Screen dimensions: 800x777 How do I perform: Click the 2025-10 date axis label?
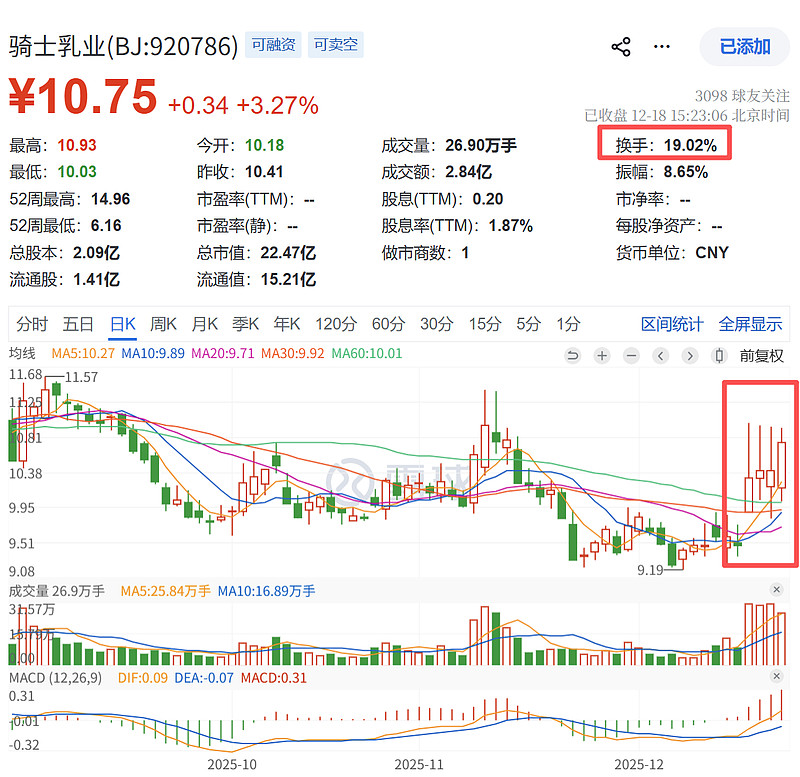(x=232, y=764)
